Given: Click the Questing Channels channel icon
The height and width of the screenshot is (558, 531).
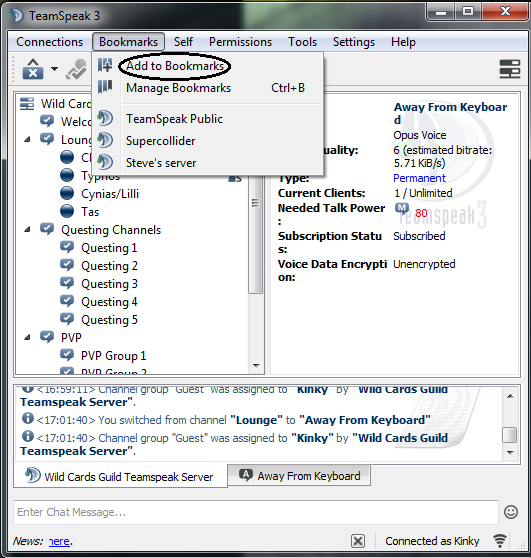Looking at the screenshot, I should tap(47, 229).
